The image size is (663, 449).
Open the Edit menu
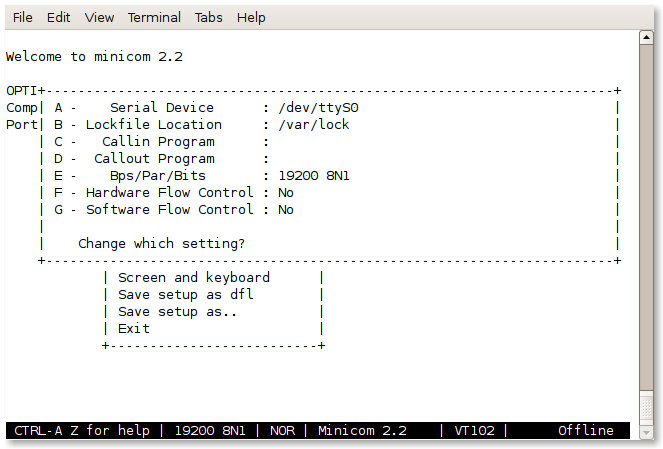coord(58,17)
